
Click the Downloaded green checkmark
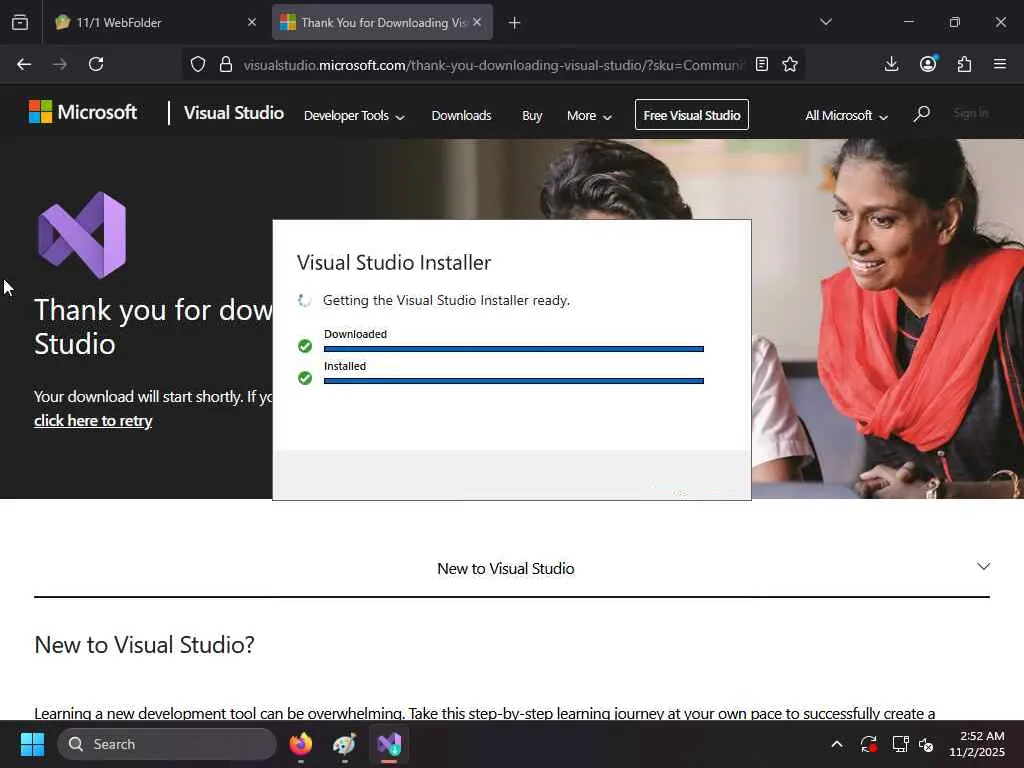point(305,345)
